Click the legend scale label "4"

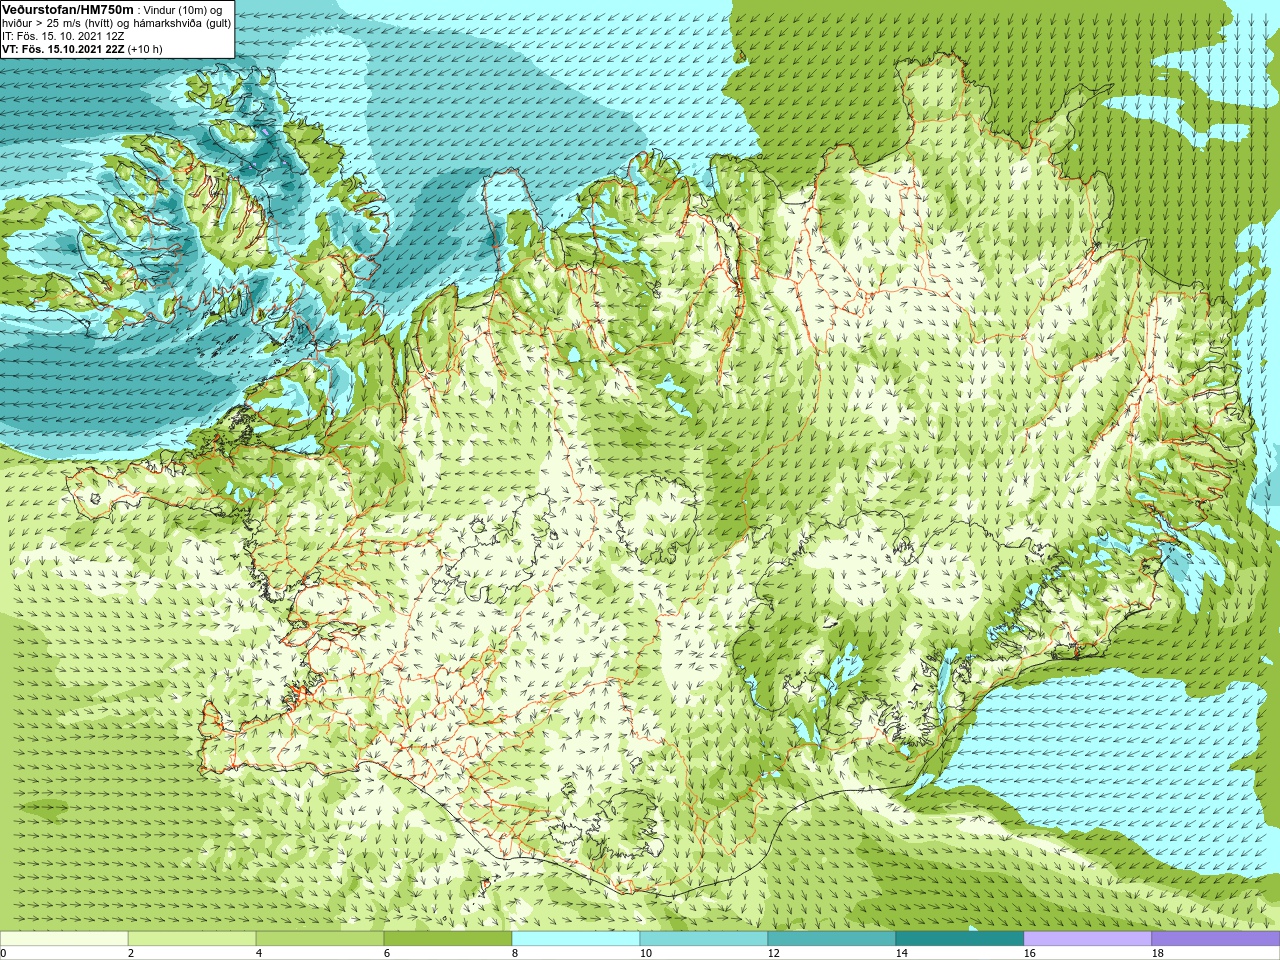pos(259,954)
